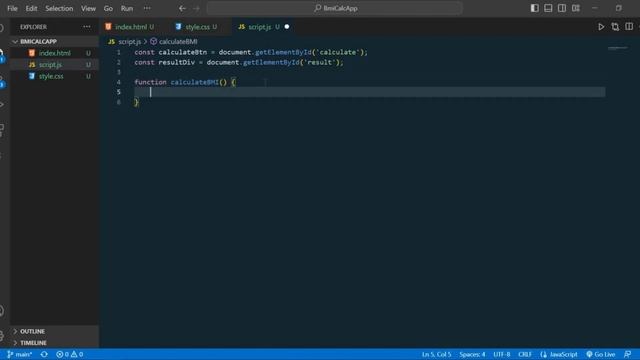Screen dimensions: 640x360
Task: Go back with the navigation arrow
Action: tap(182, 8)
